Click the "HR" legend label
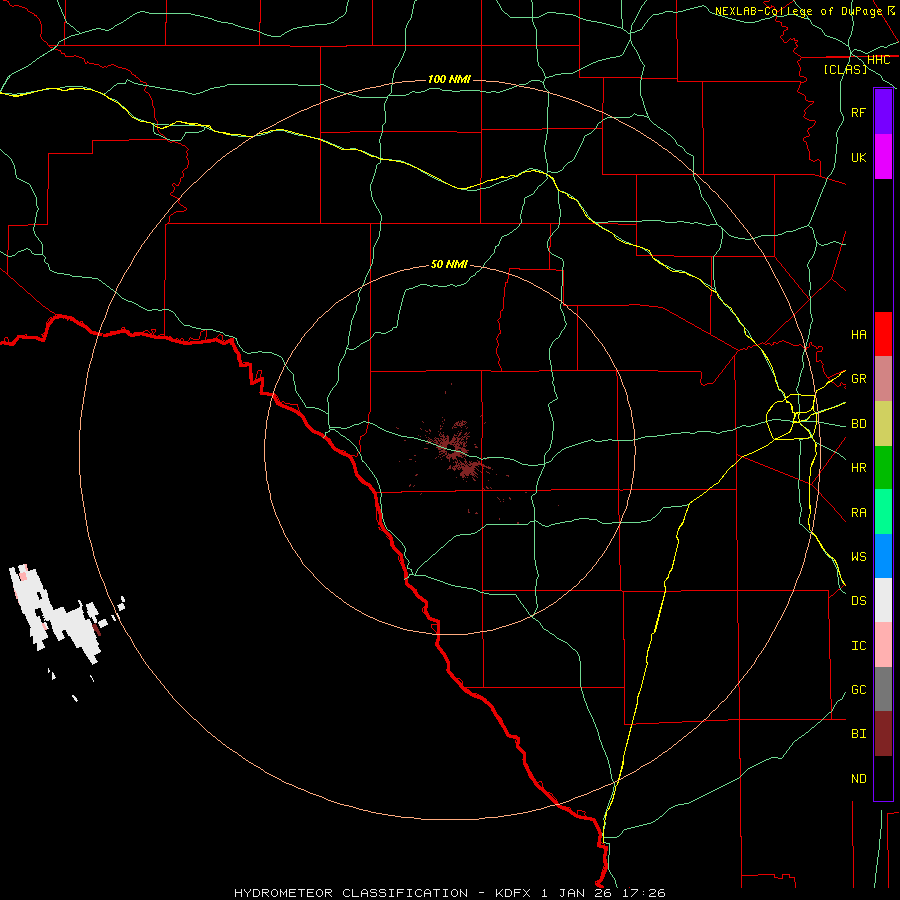Screen dimensions: 900x900 click(858, 468)
